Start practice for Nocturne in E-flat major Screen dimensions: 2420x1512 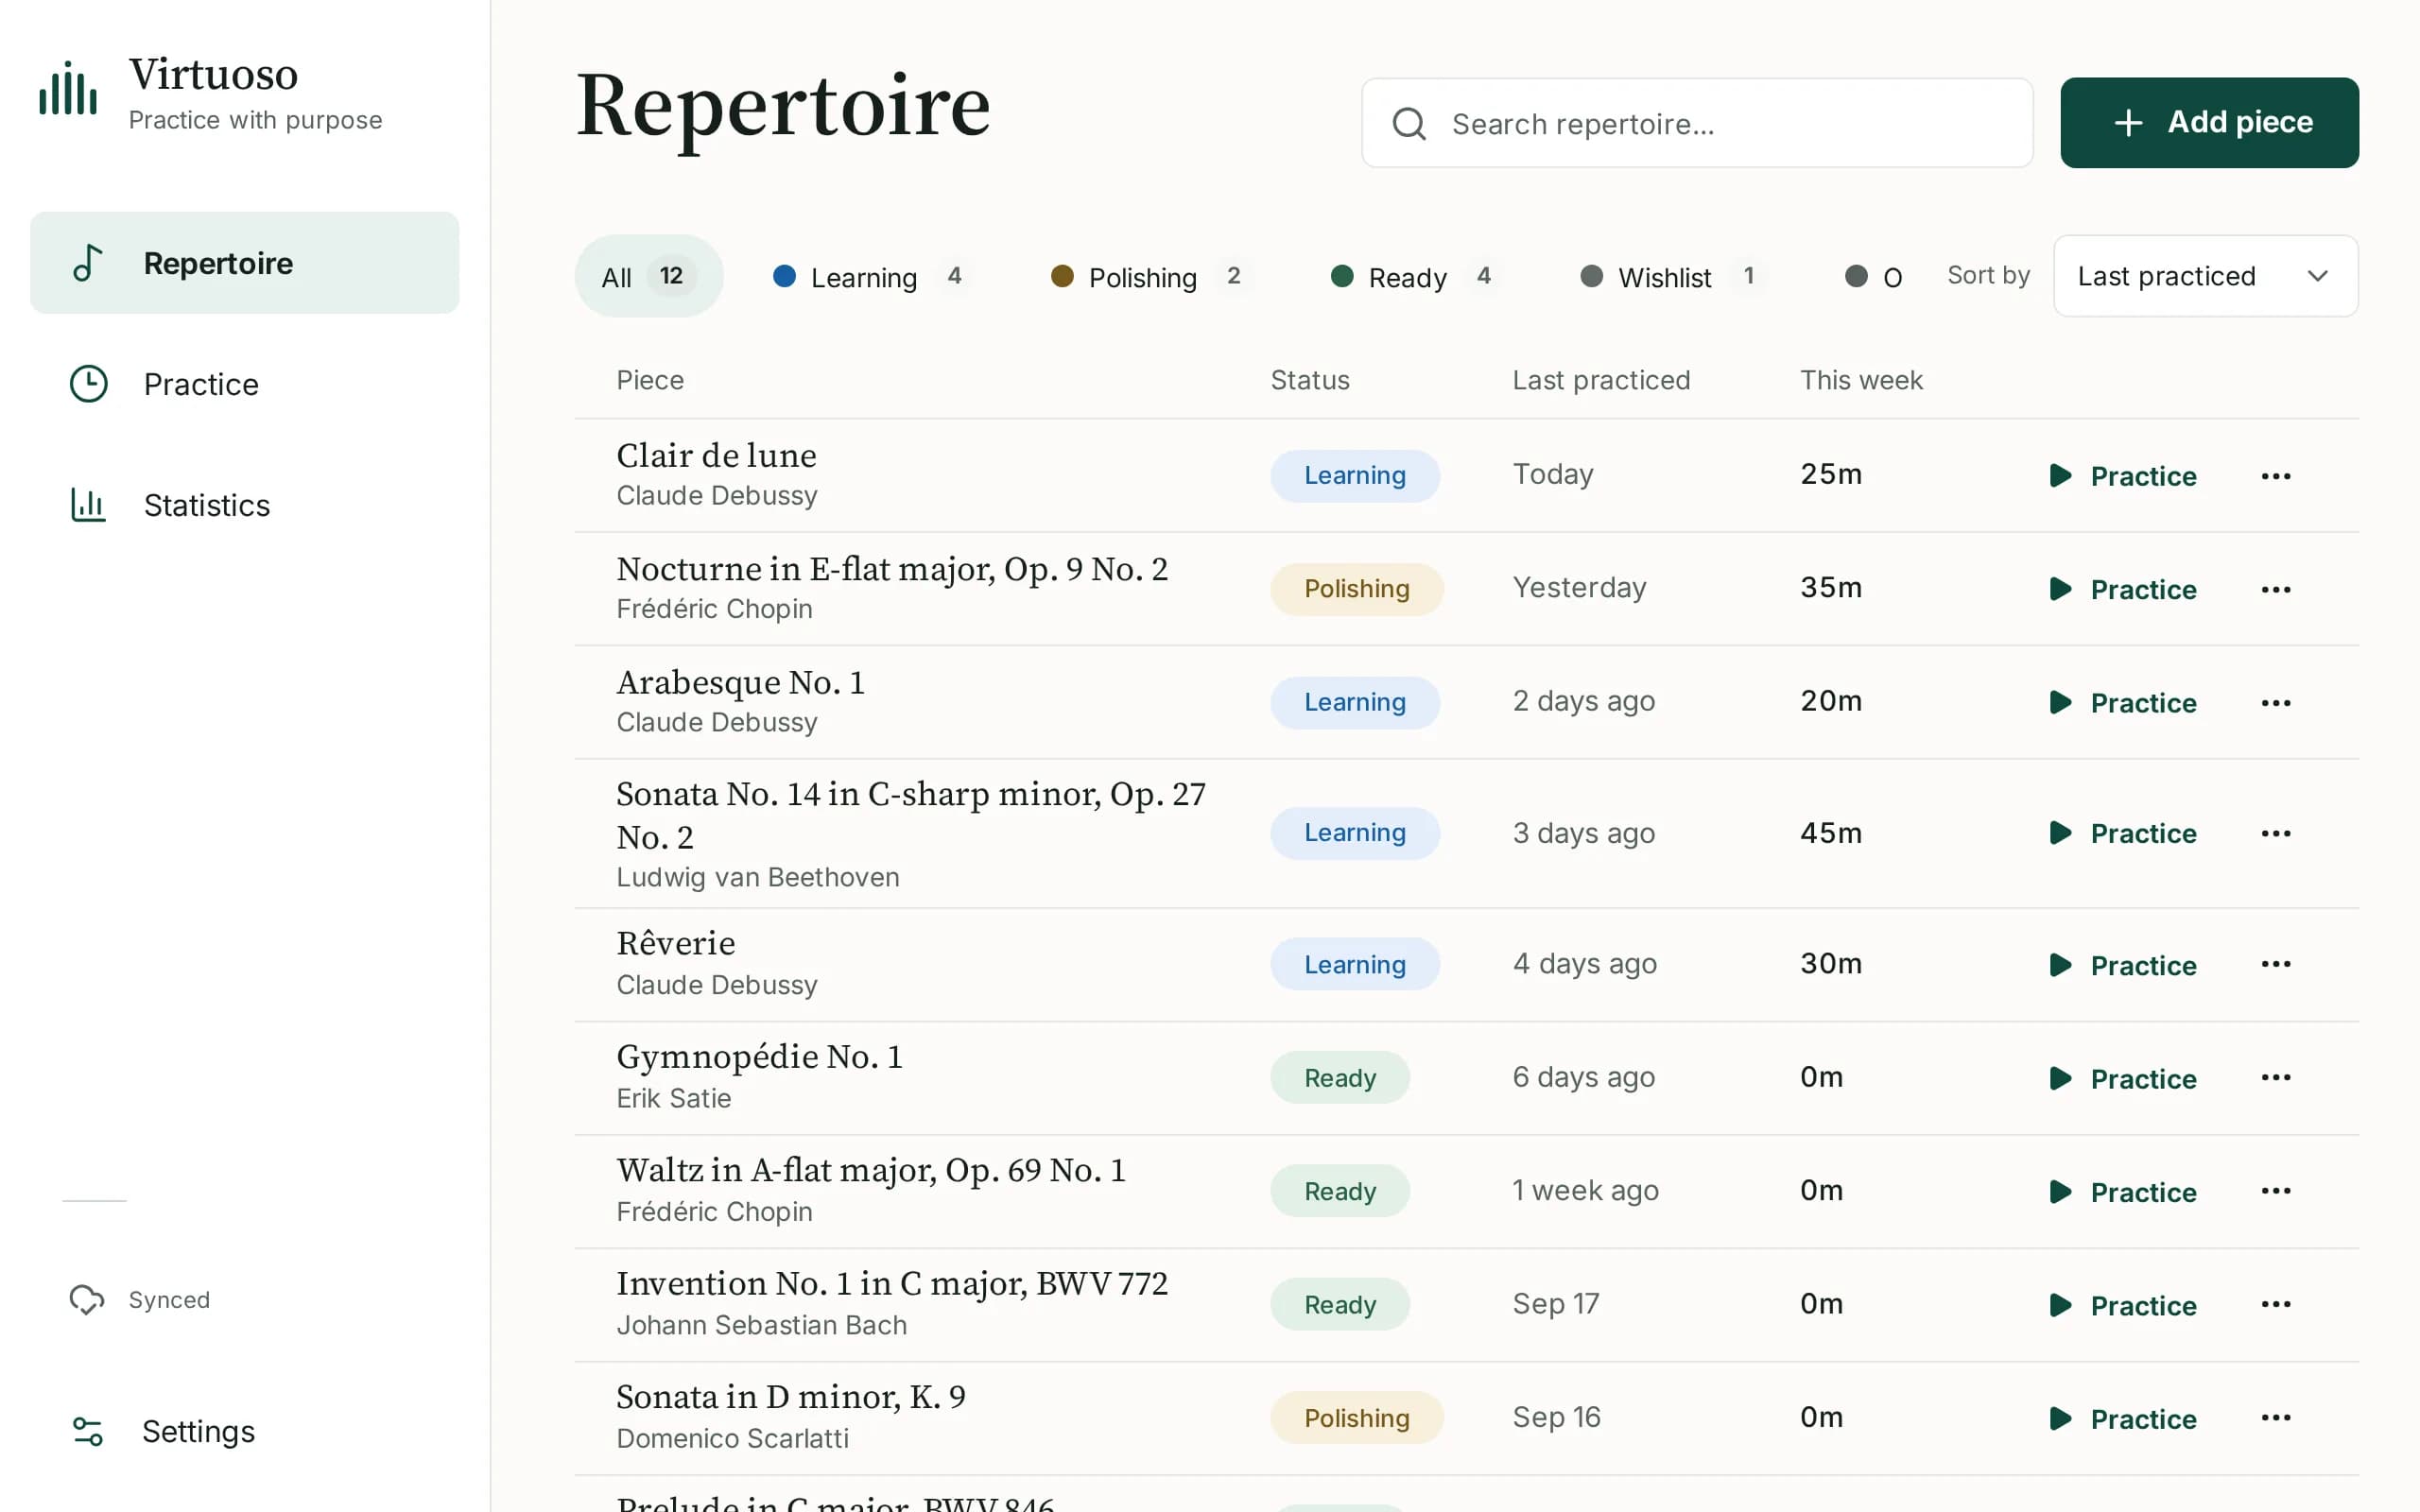point(2122,589)
